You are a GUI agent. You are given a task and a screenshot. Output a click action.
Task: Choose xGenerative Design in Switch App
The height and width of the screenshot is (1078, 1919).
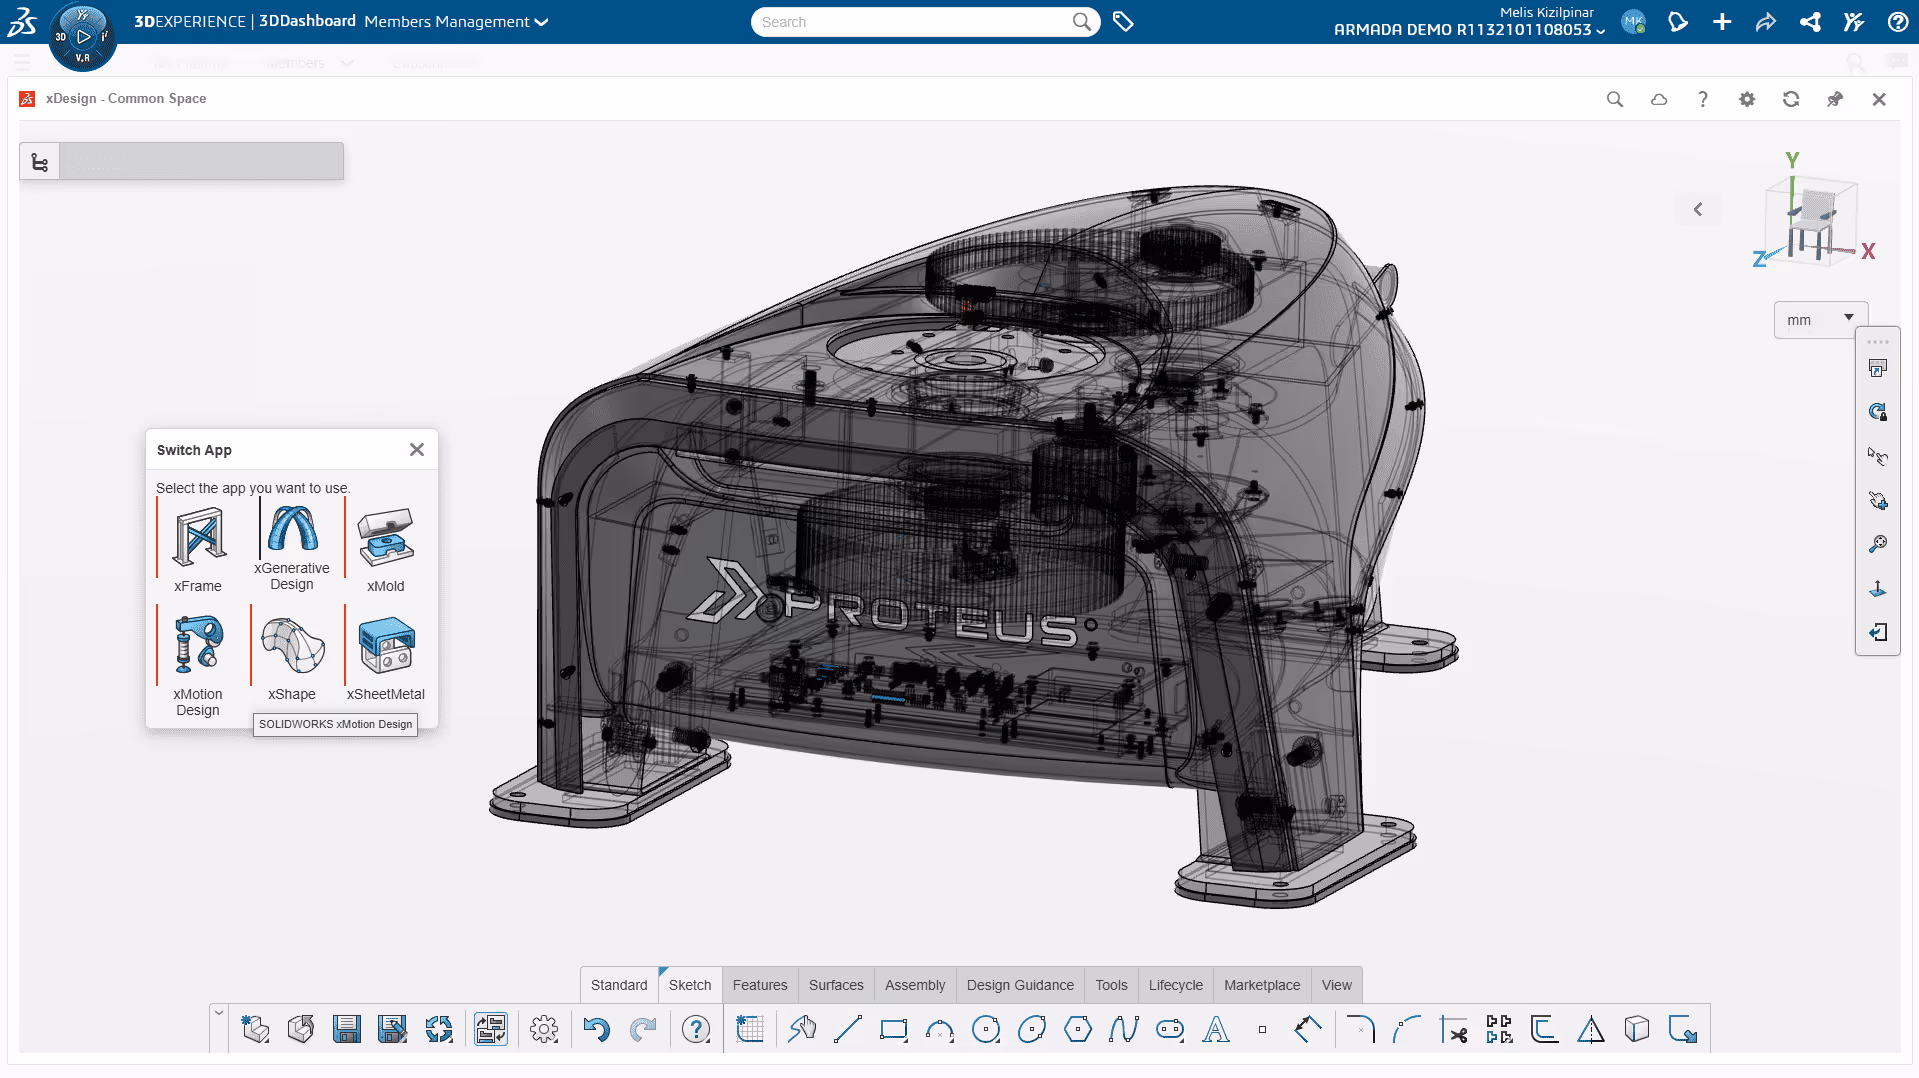[x=292, y=529]
